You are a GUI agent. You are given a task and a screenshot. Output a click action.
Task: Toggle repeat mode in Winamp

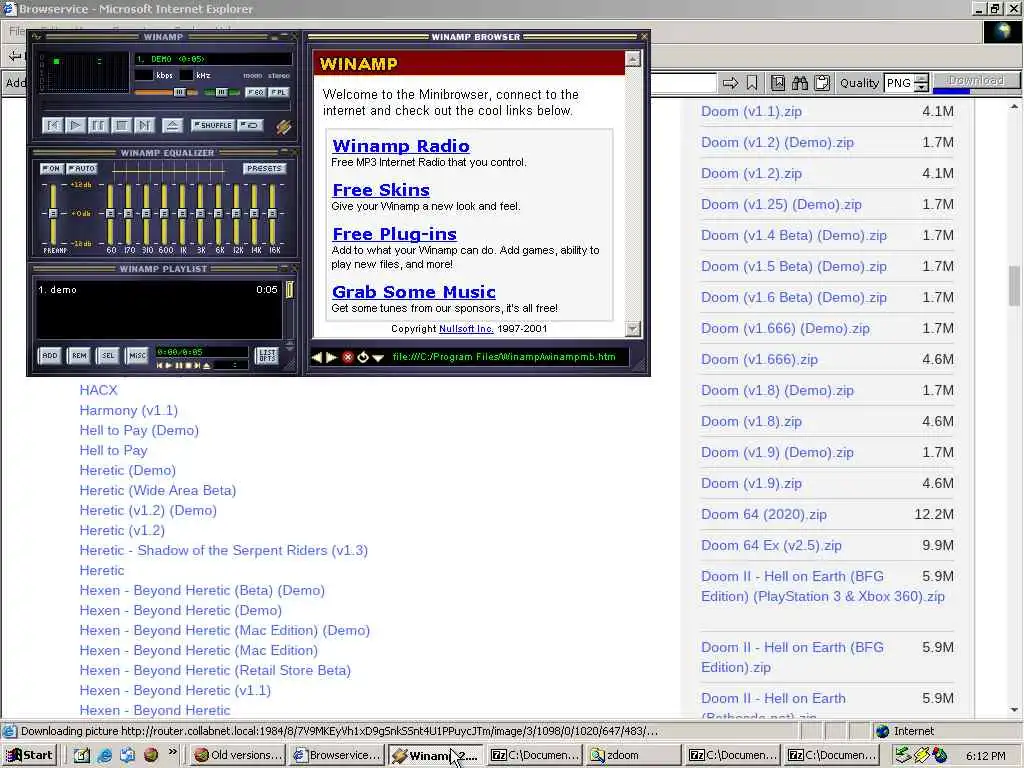(250, 125)
